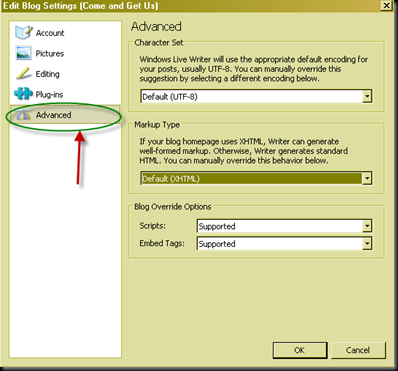Click the Pictures landscape icon
Image resolution: width=398 pixels, height=371 pixels.
(24, 53)
